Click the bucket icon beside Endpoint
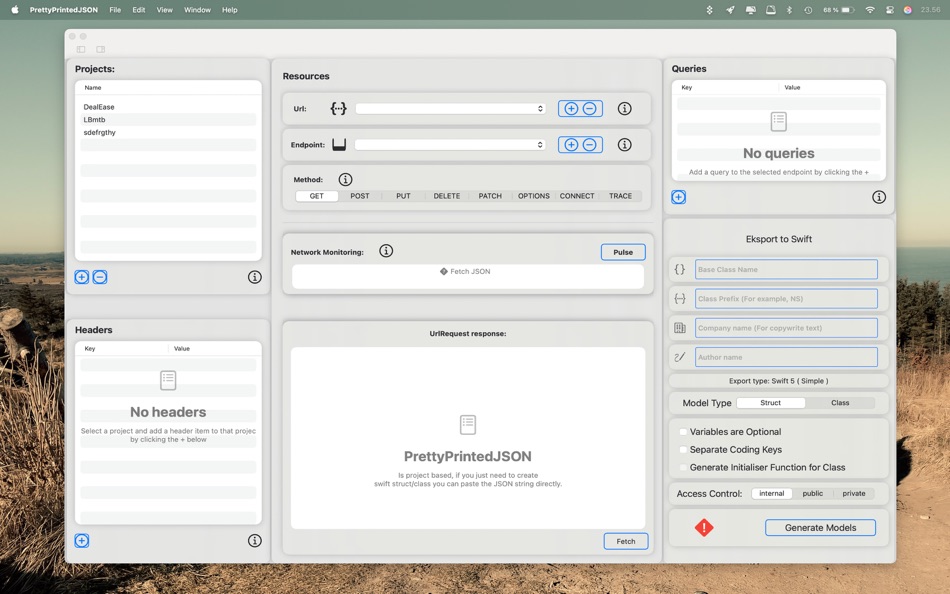 [x=339, y=144]
